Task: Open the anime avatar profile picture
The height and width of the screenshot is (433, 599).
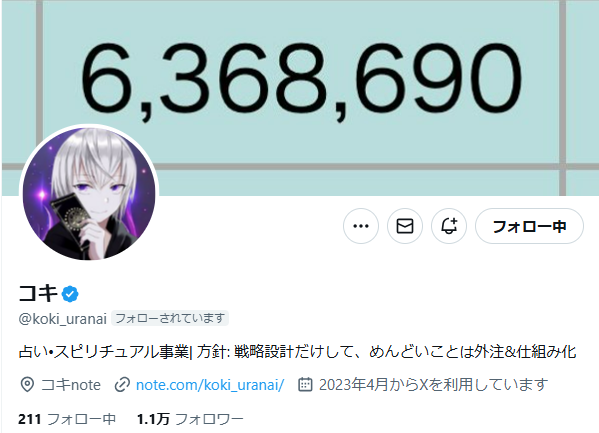Action: 89,194
